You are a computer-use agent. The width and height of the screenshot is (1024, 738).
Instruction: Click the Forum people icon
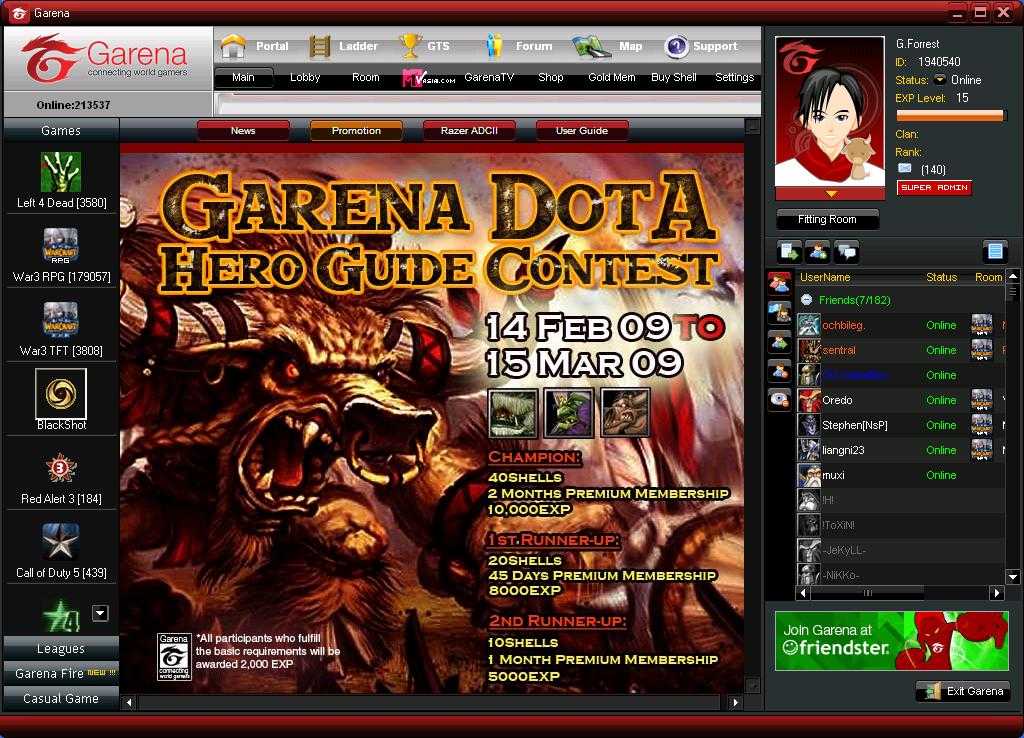pos(494,46)
